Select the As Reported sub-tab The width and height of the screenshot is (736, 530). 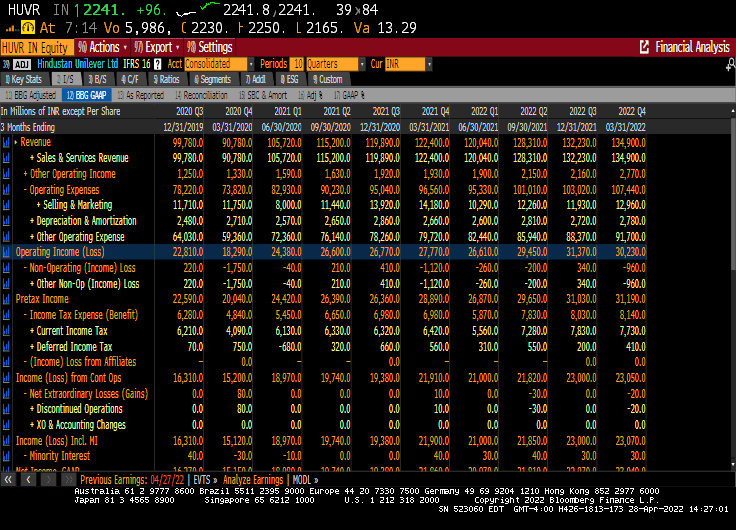click(141, 95)
